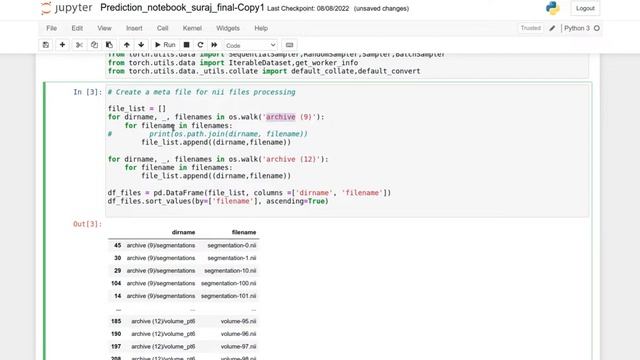
Task: Copy selected cells icon
Action: click(94, 45)
